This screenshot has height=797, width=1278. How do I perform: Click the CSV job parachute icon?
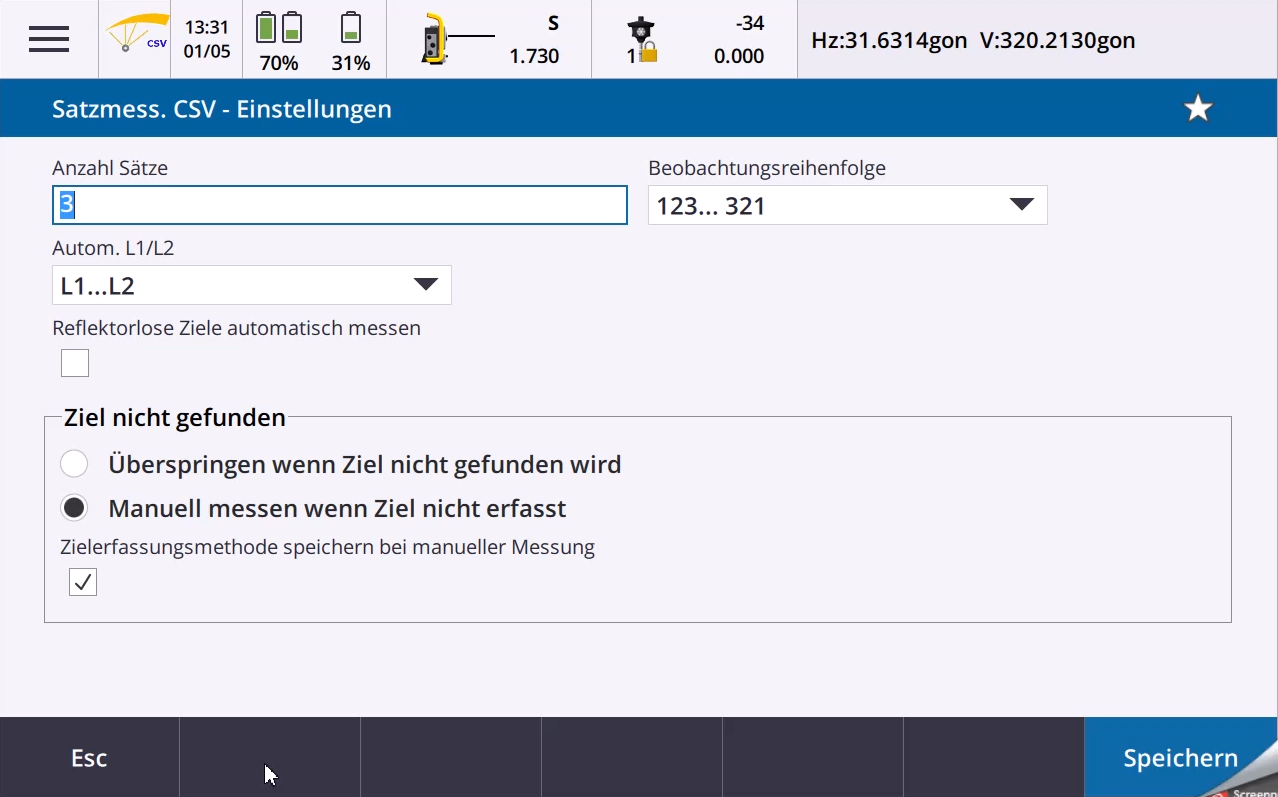pyautogui.click(x=136, y=39)
